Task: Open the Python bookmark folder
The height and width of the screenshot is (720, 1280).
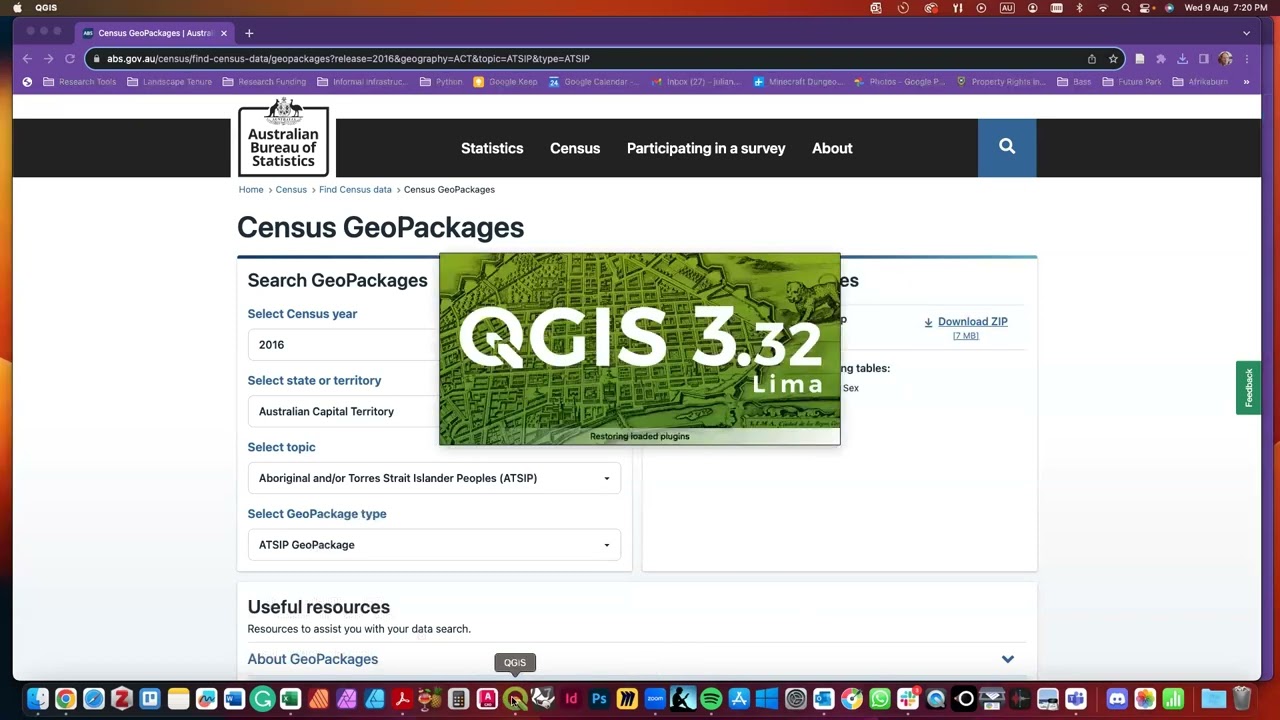Action: coord(441,82)
